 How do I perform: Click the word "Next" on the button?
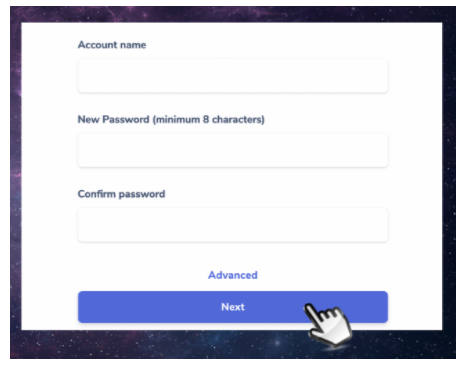point(233,307)
